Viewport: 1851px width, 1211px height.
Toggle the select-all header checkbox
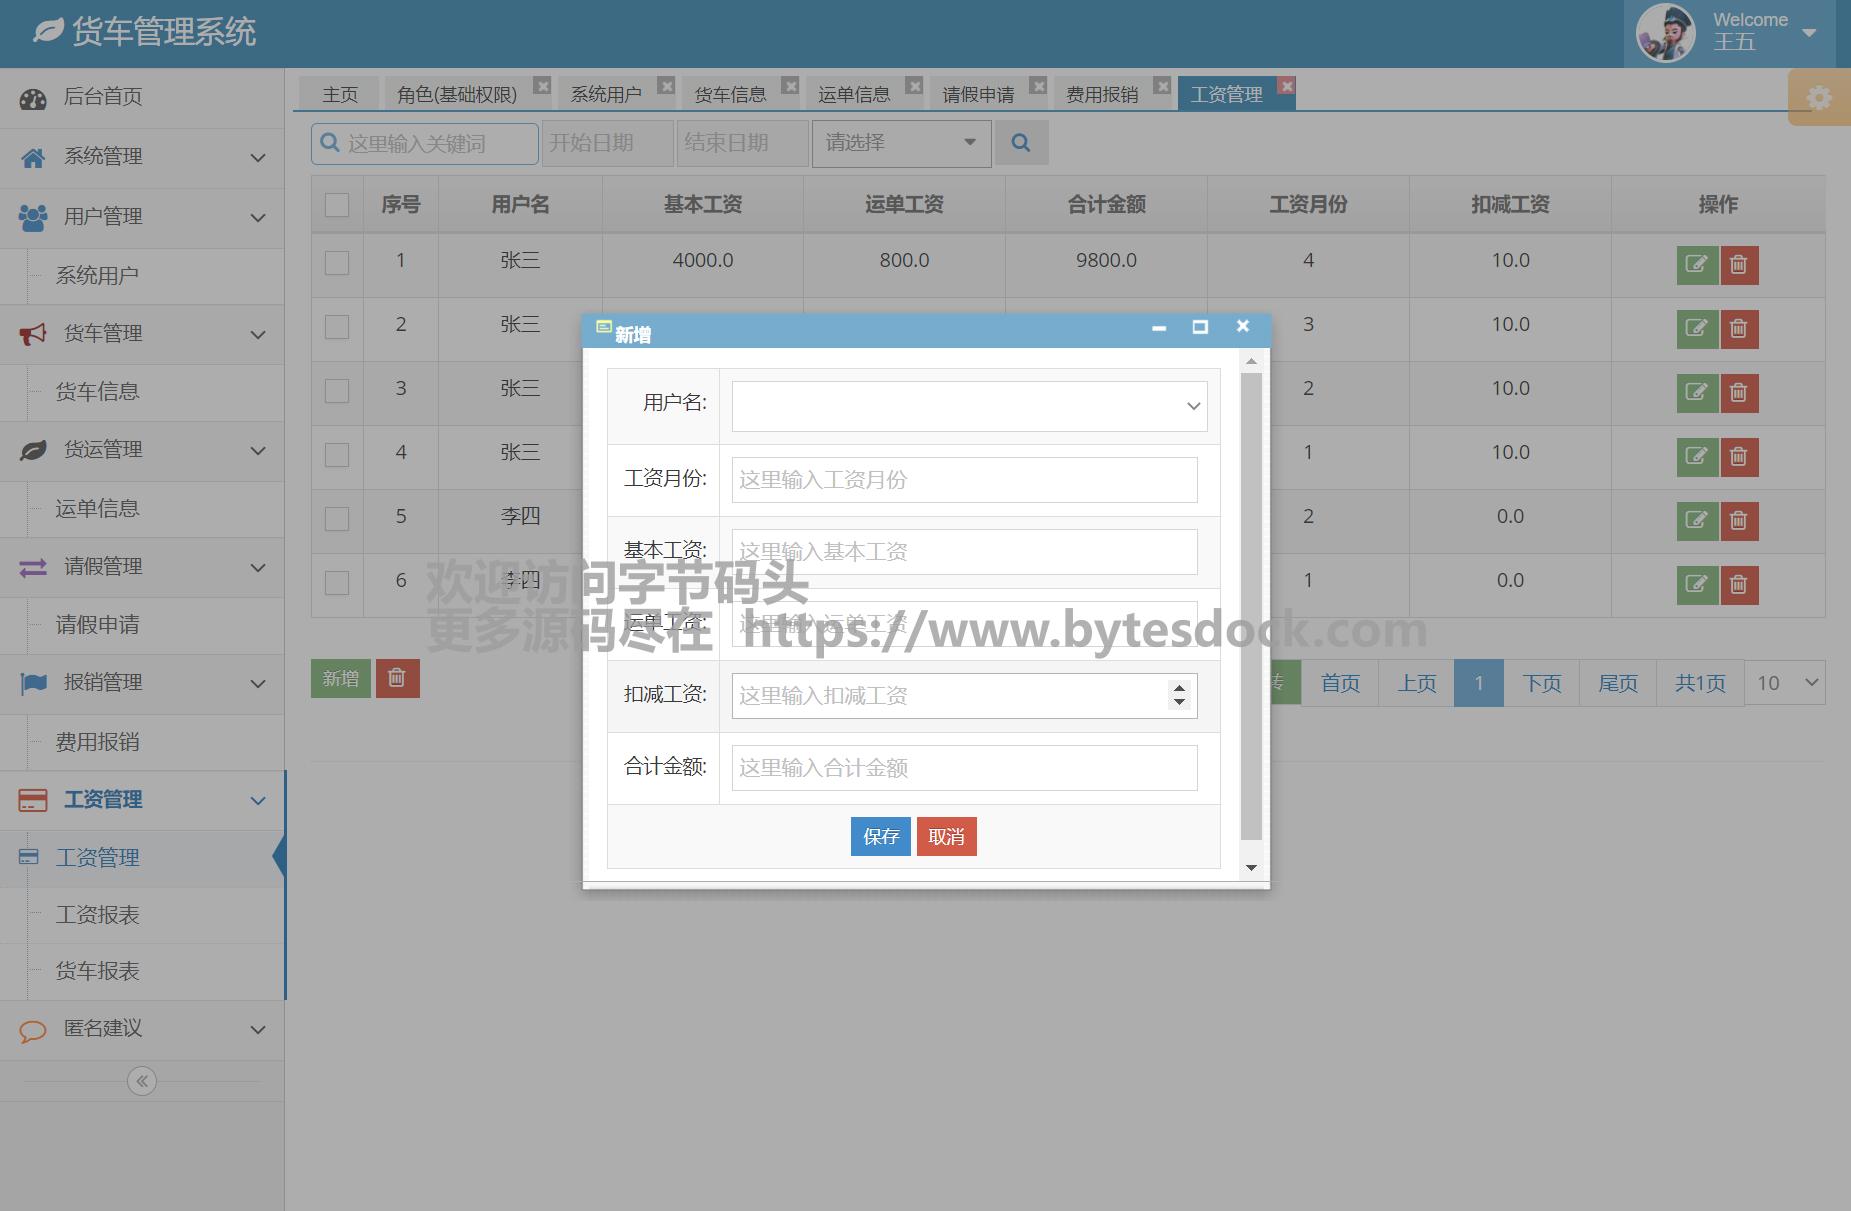click(x=337, y=205)
